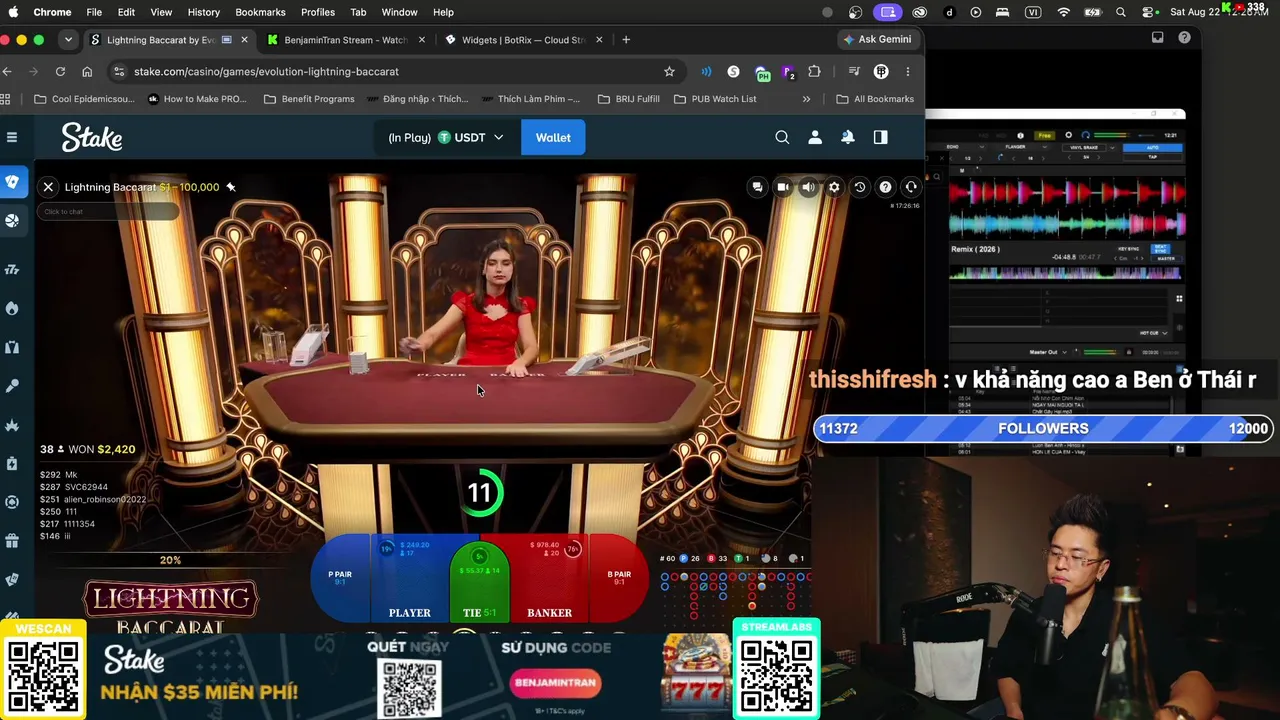Place bet on TIE 5:1 area
This screenshot has width=1280, height=720.
(479, 582)
